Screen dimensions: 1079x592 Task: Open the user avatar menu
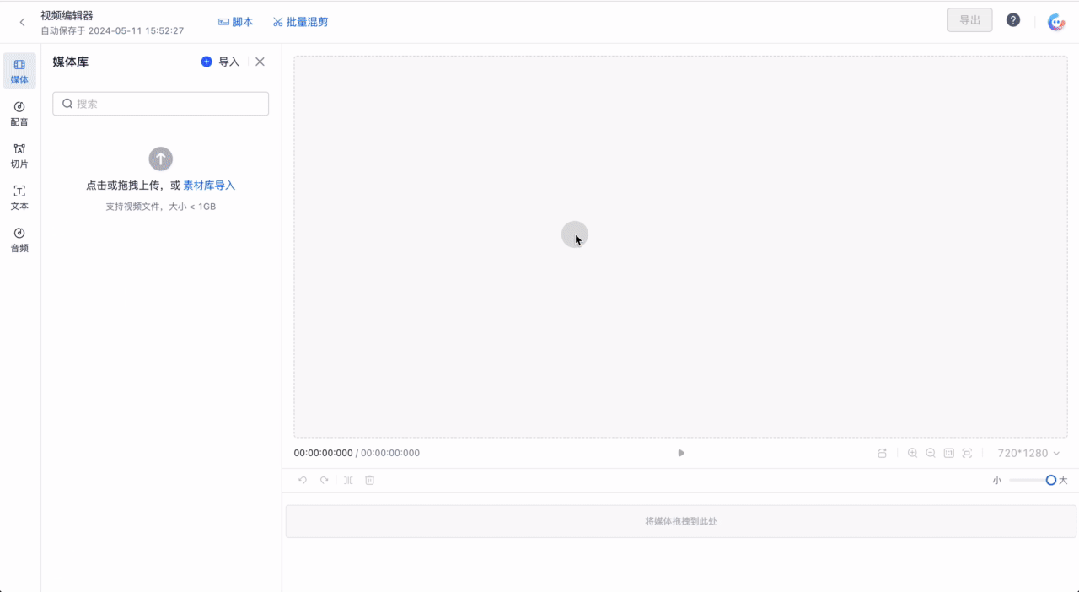pos(1056,22)
